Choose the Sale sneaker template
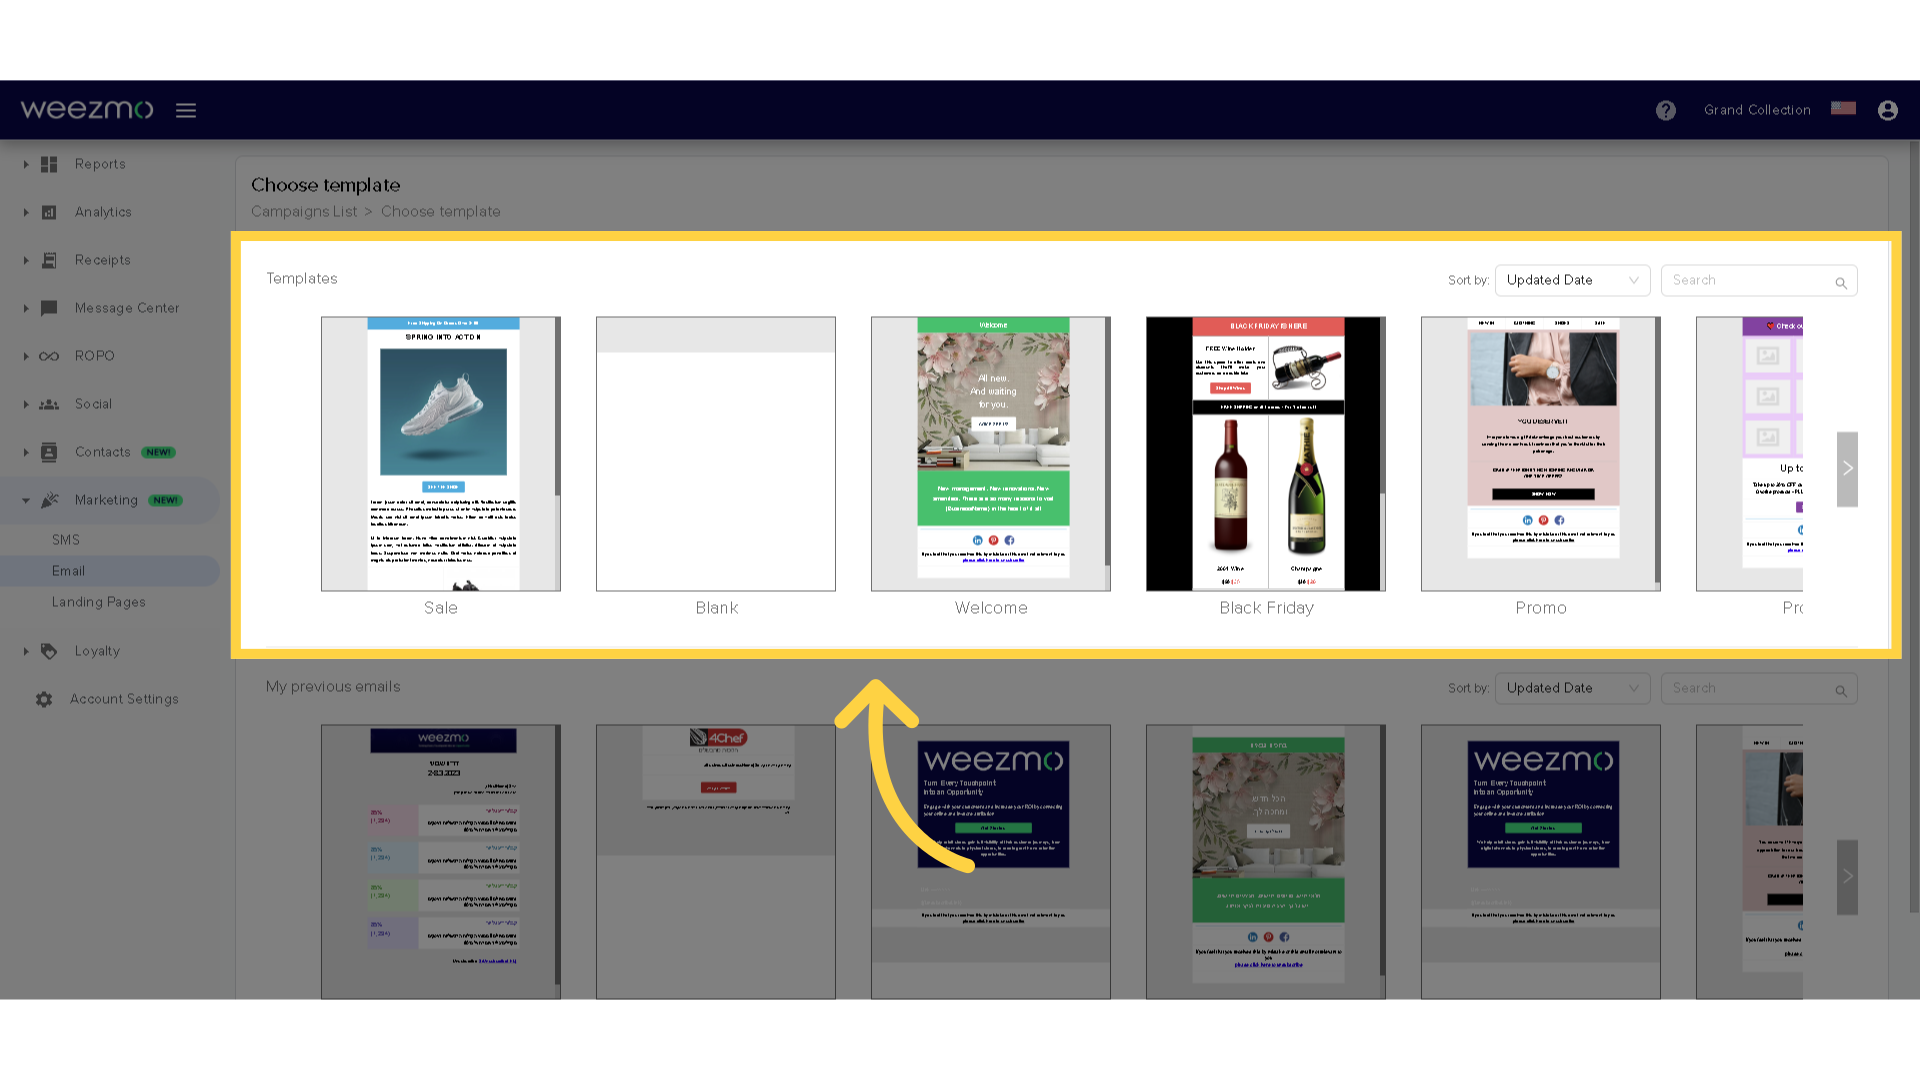The width and height of the screenshot is (1920, 1080). [x=440, y=454]
